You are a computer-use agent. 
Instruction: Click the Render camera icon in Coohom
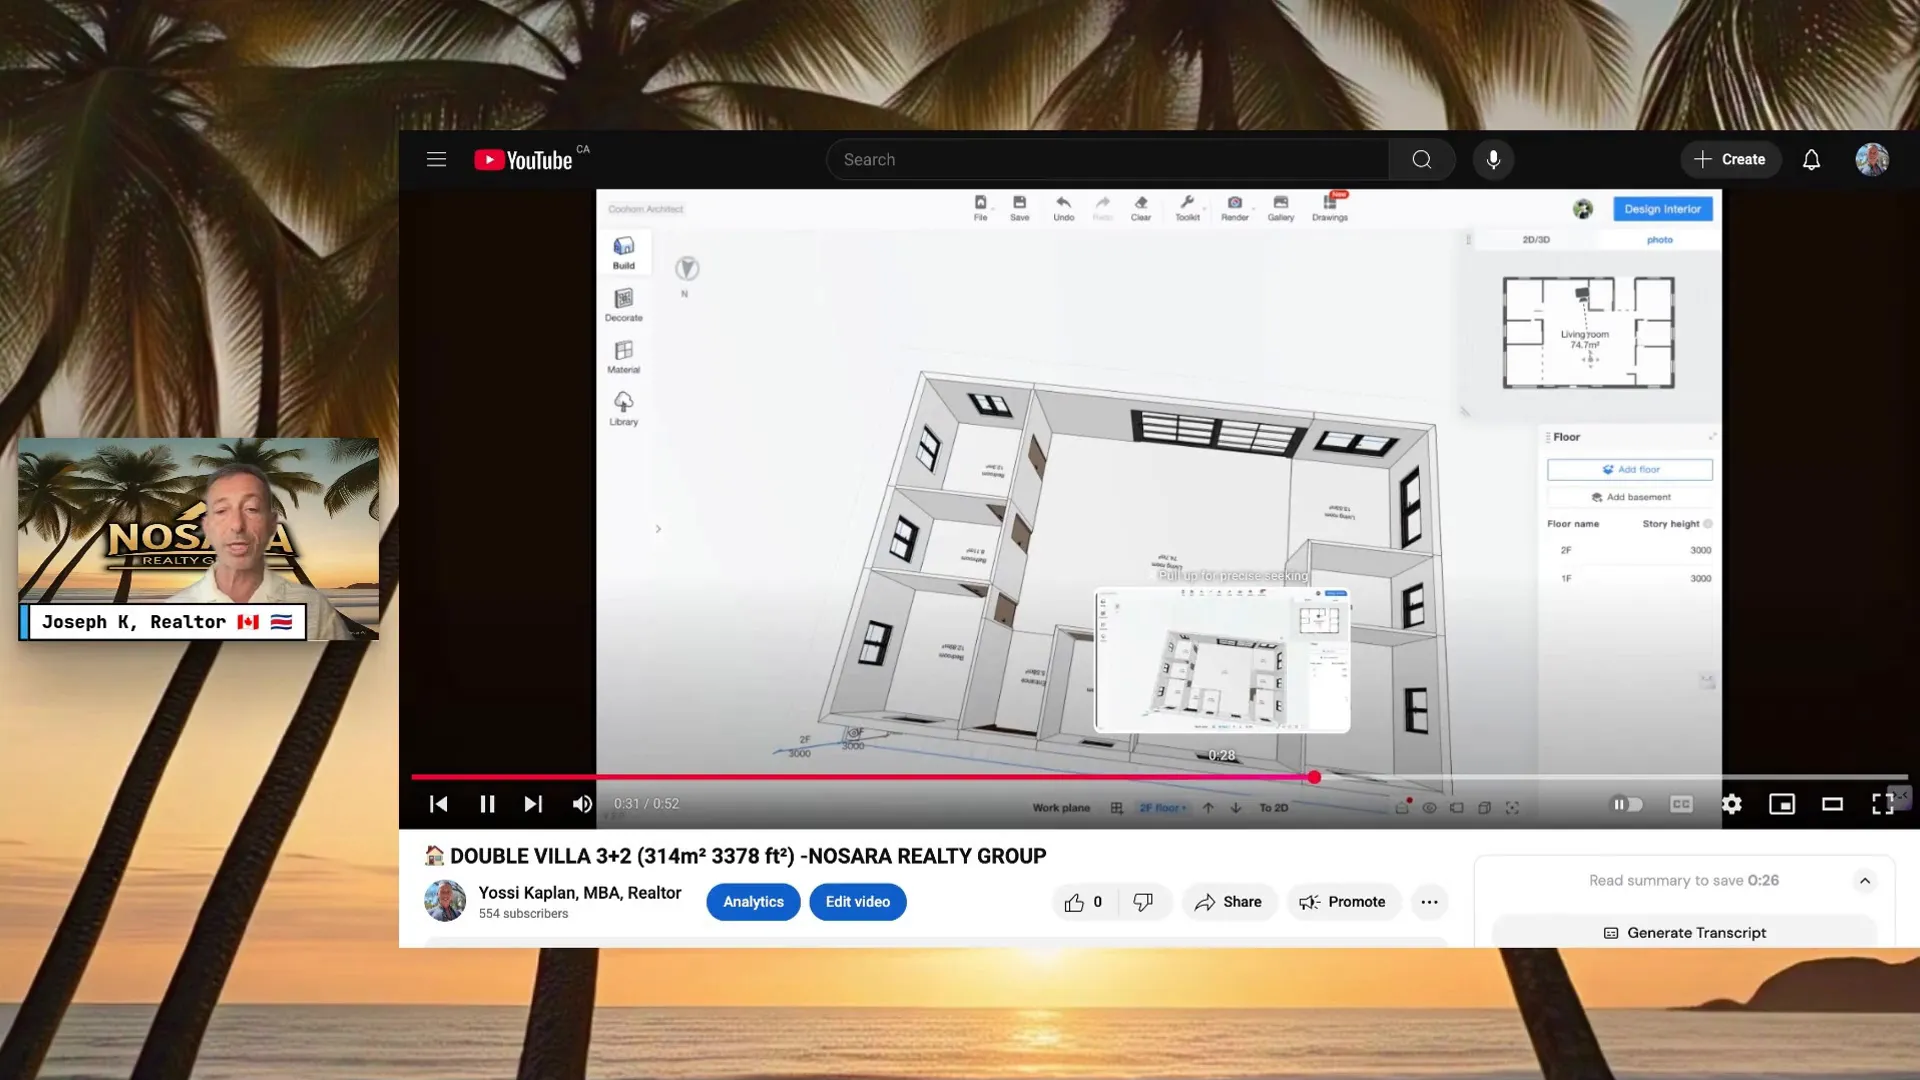tap(1234, 207)
